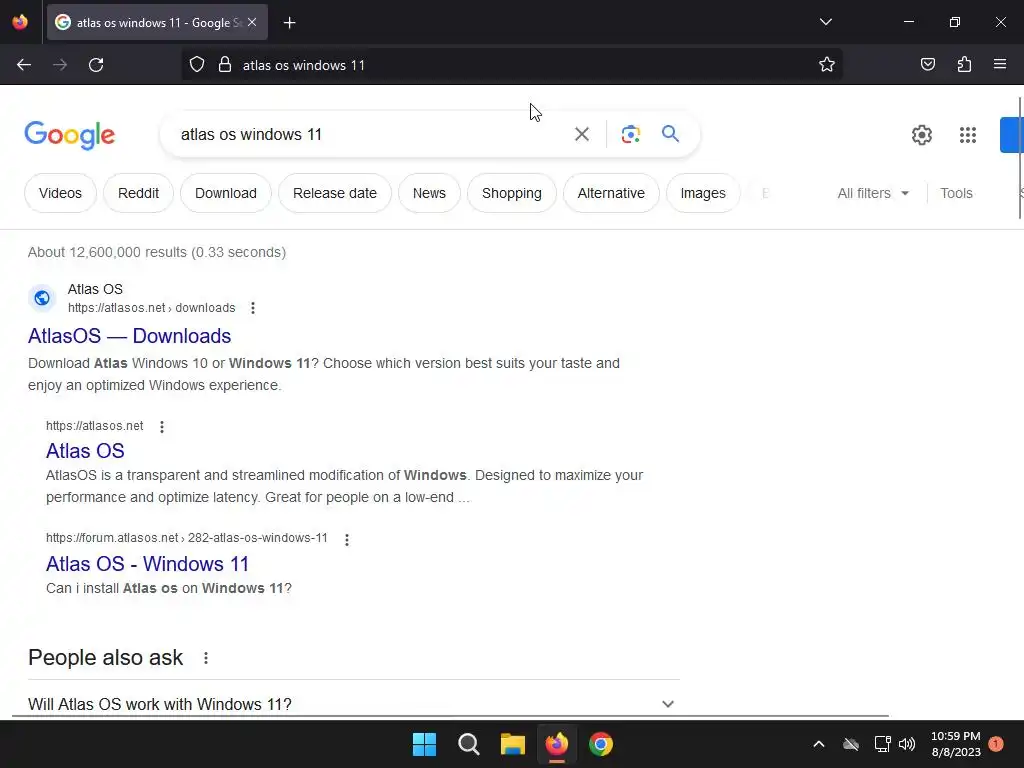Click the Firefox taskbar icon

[557, 744]
